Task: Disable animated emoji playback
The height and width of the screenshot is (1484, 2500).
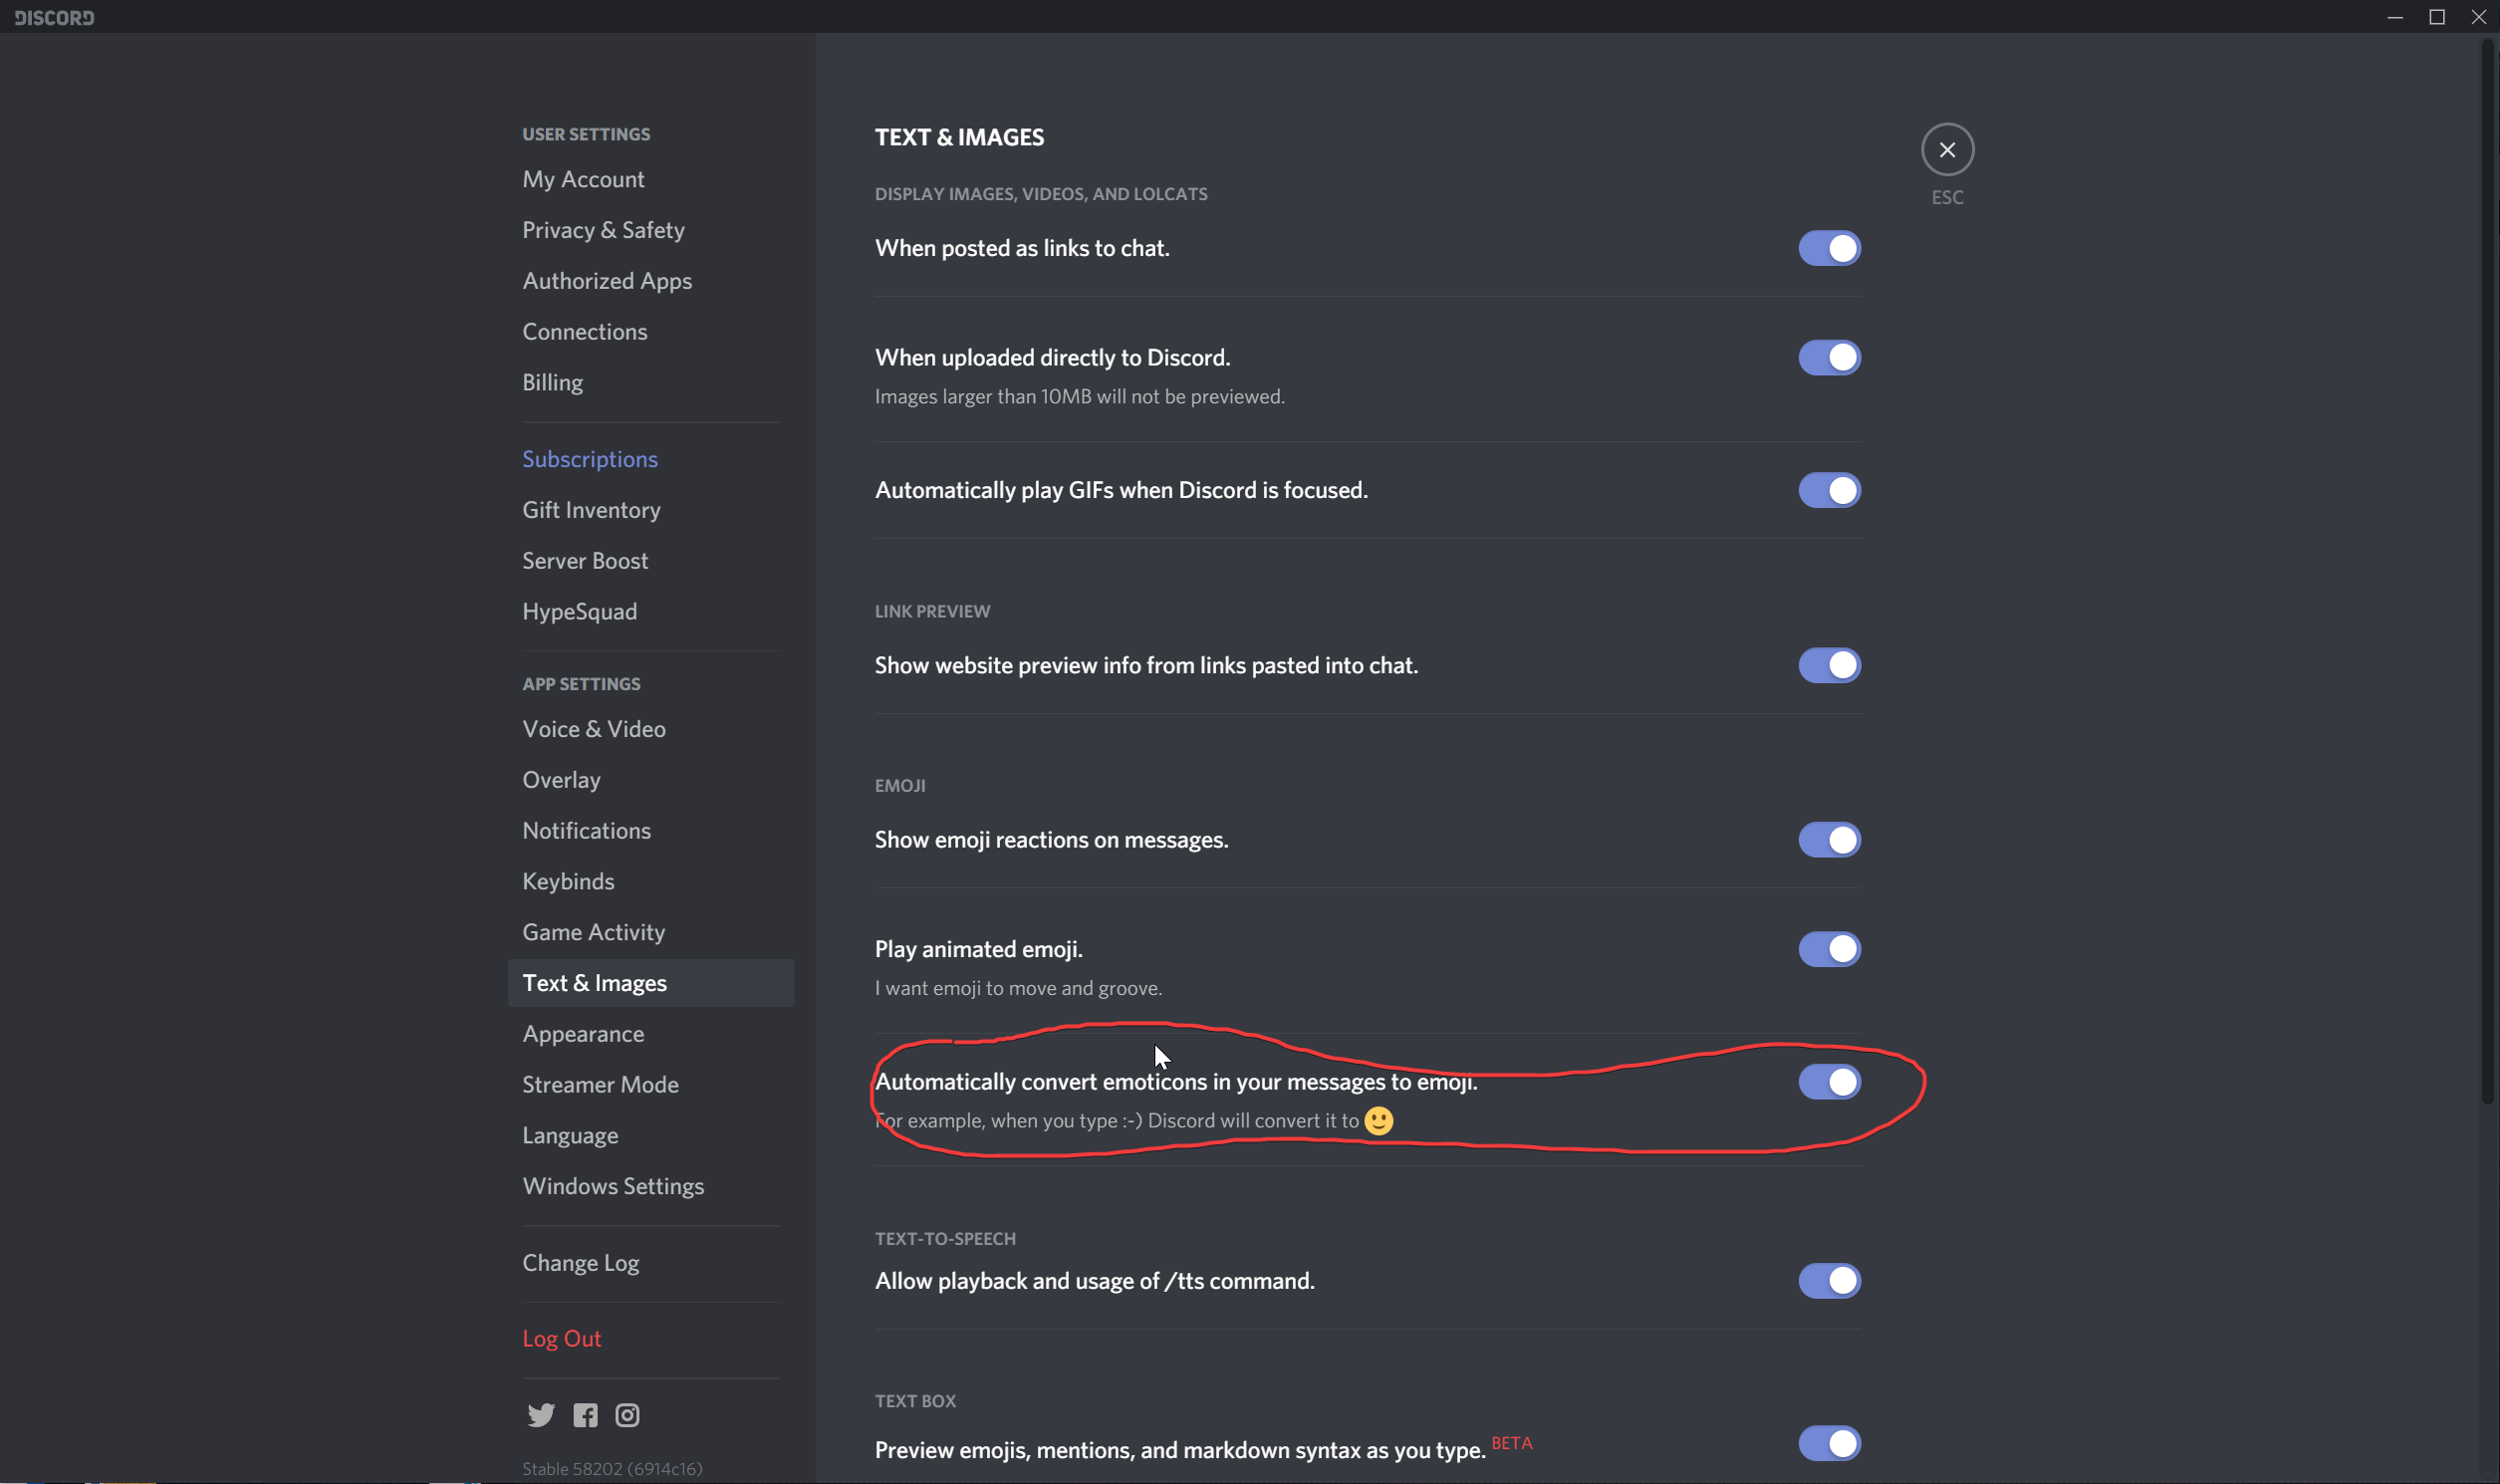Action: (1828, 949)
